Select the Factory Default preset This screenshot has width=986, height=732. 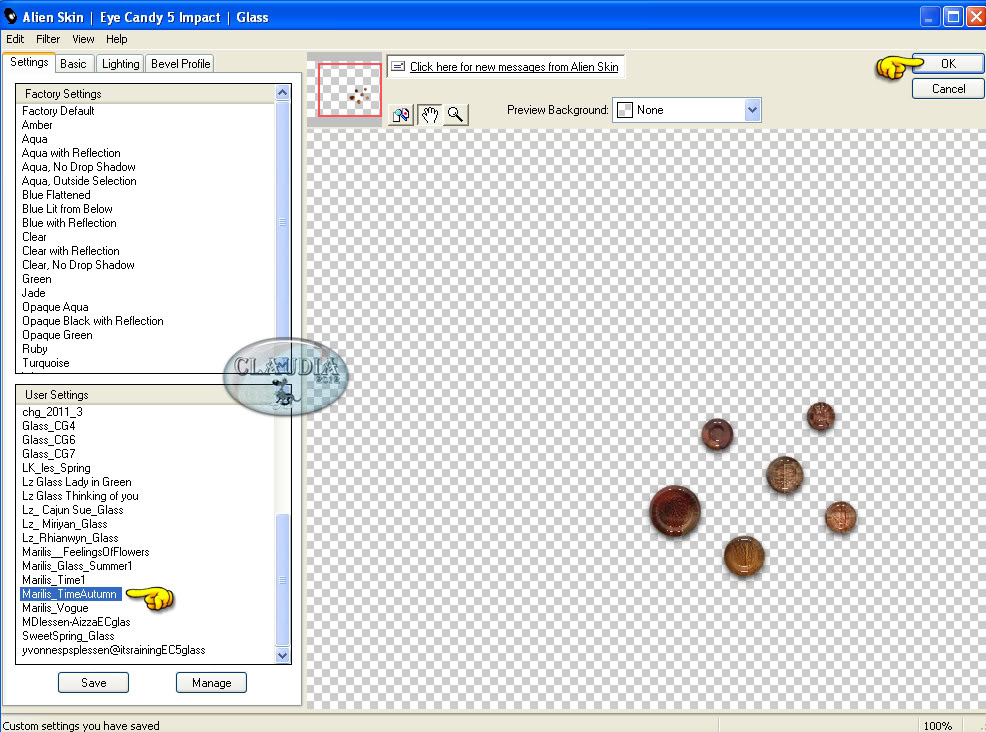(58, 111)
